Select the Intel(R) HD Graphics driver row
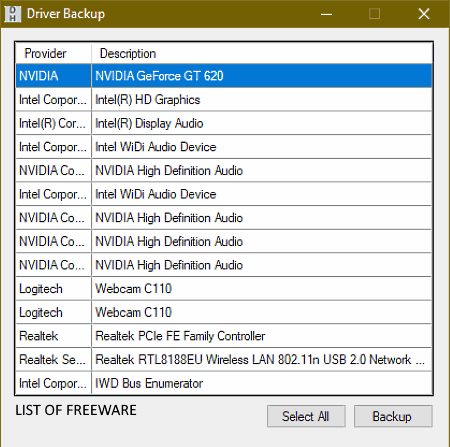Image resolution: width=450 pixels, height=447 pixels. tap(224, 100)
